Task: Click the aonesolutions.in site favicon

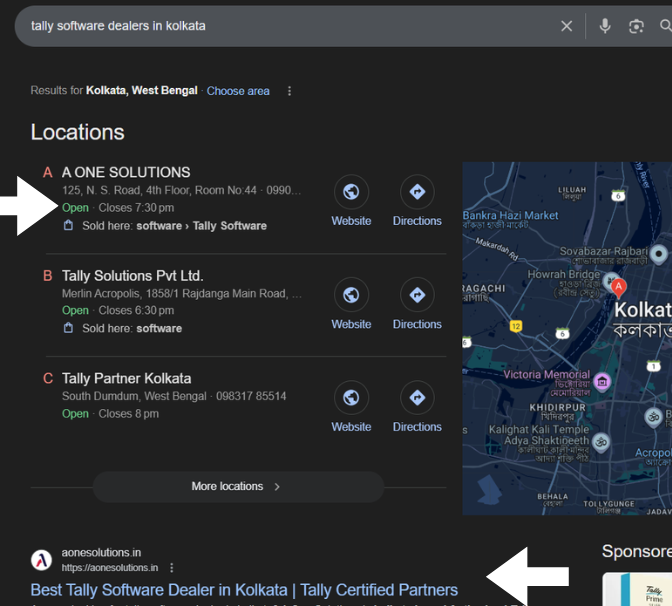Action: pyautogui.click(x=41, y=560)
